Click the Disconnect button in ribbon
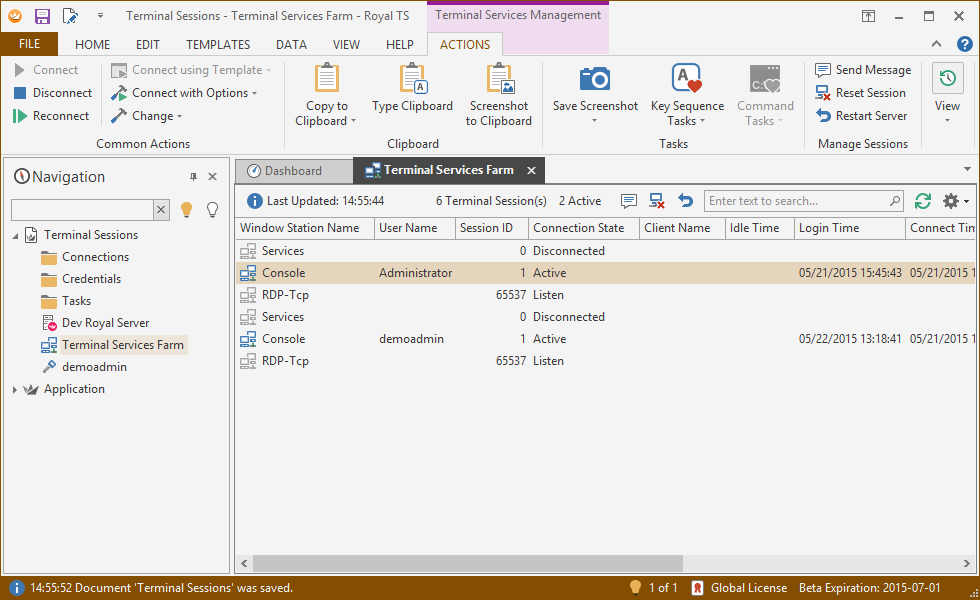 coord(53,93)
